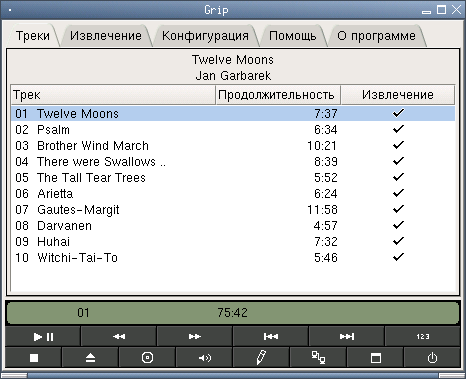
Task: Click the 75:42 time display
Action: [x=232, y=313]
